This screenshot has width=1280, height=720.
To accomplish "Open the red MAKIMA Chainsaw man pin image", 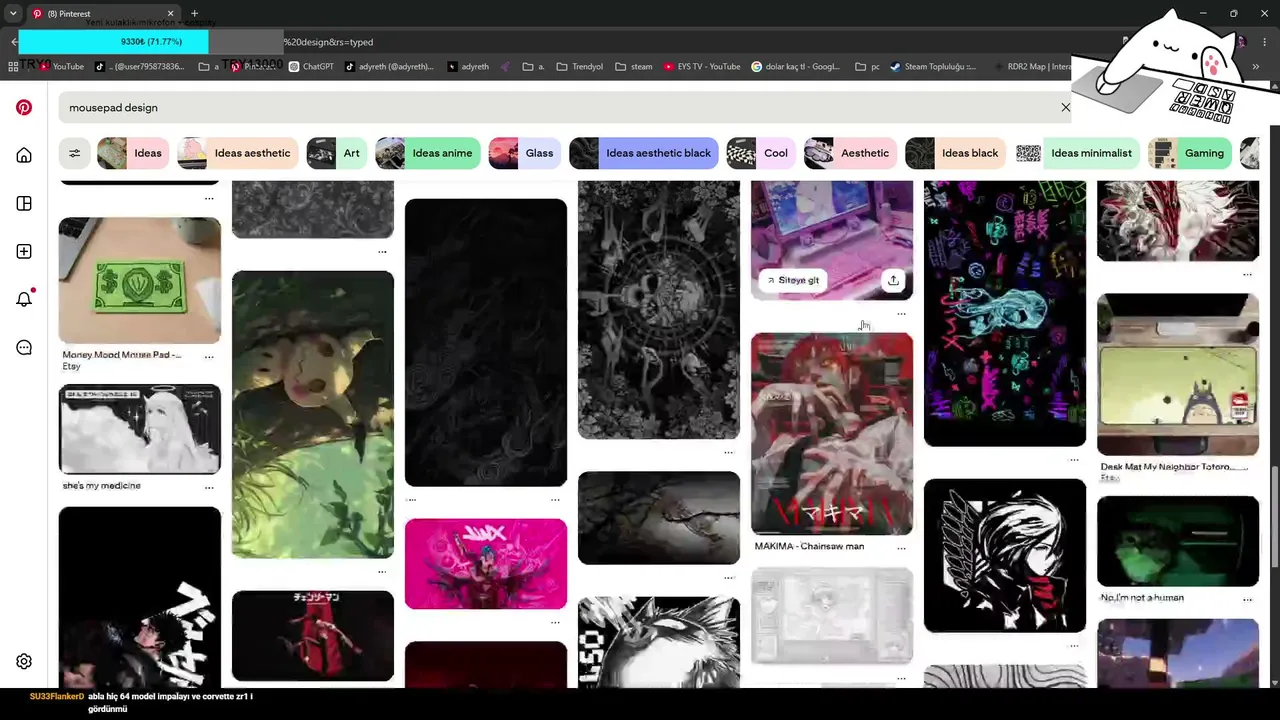I will [x=832, y=434].
